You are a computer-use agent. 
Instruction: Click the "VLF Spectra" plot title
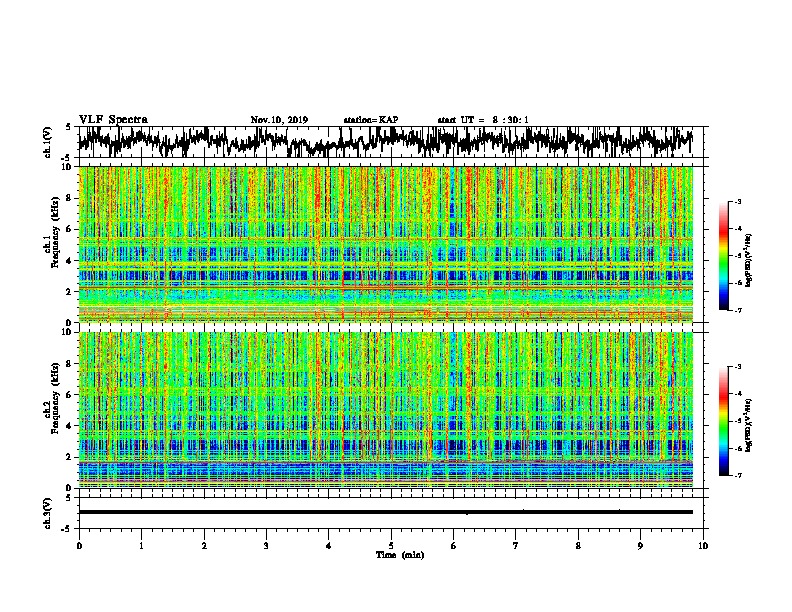(x=113, y=120)
